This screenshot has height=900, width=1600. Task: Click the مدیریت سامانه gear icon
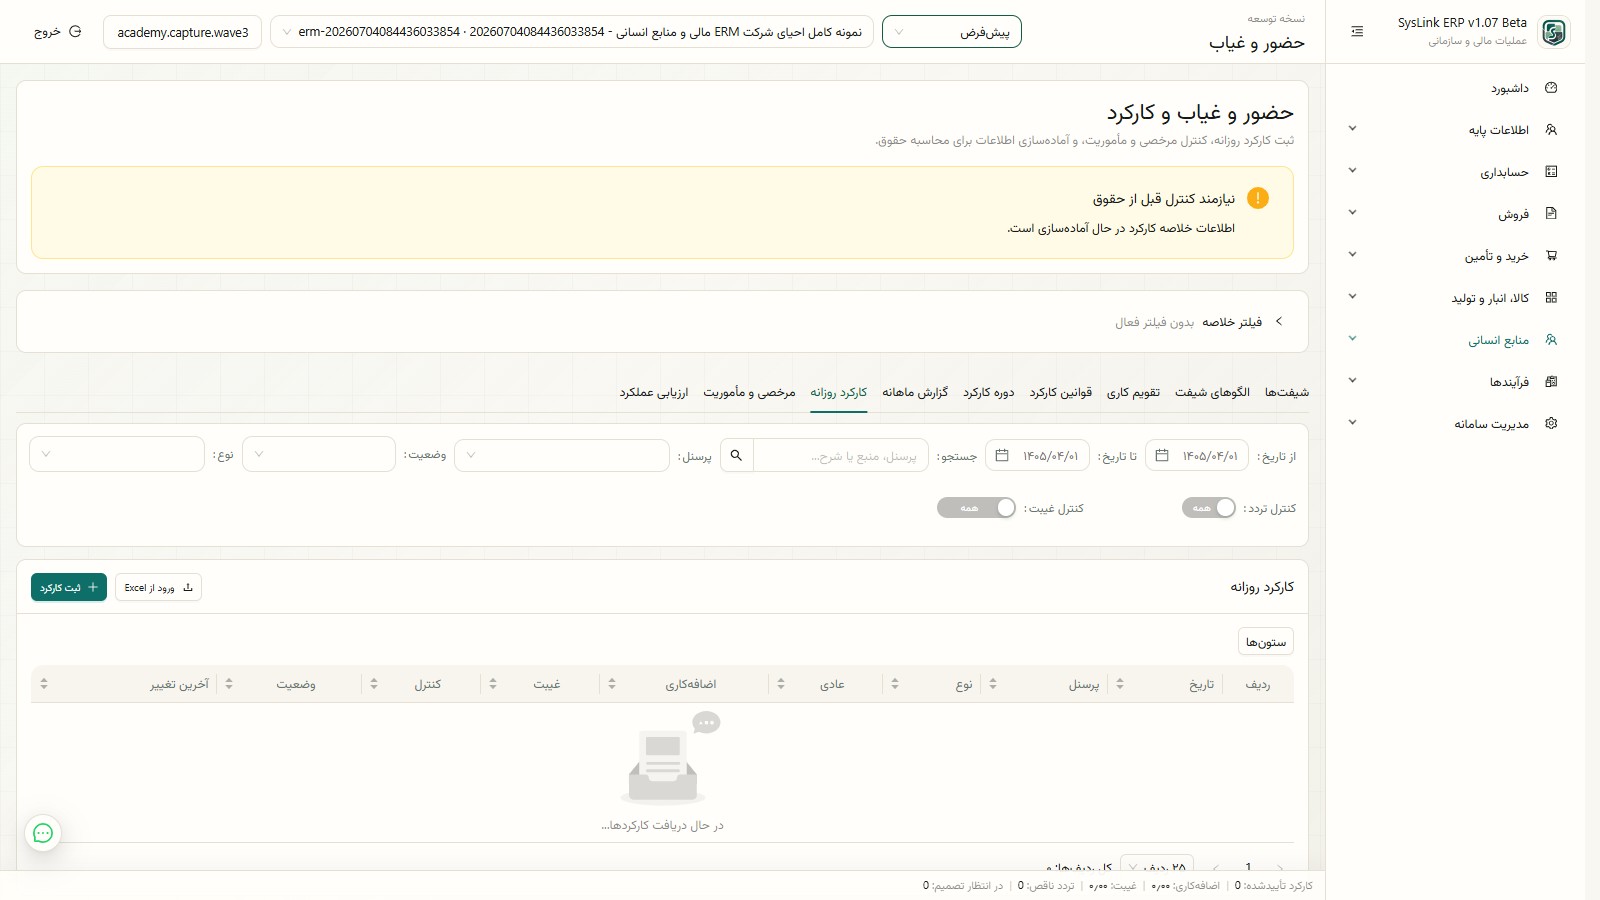1551,424
